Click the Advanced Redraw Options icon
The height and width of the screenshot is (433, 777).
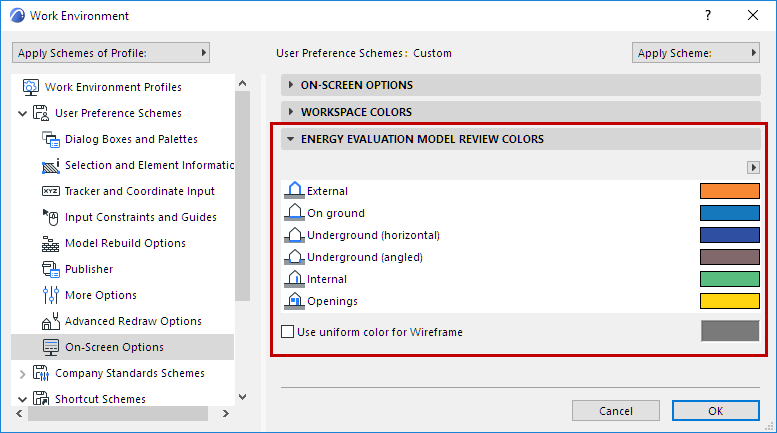point(51,321)
